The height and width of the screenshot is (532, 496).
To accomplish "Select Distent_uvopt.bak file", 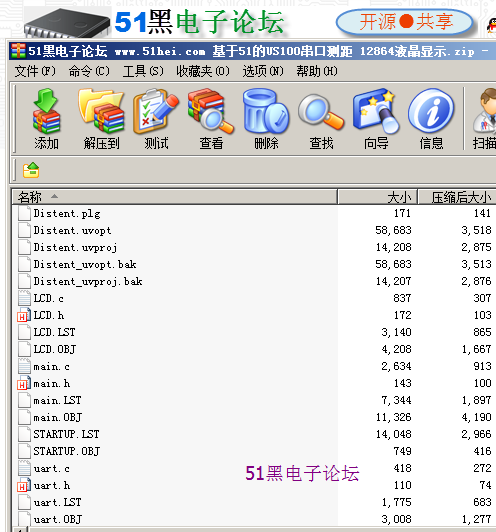I will click(85, 264).
